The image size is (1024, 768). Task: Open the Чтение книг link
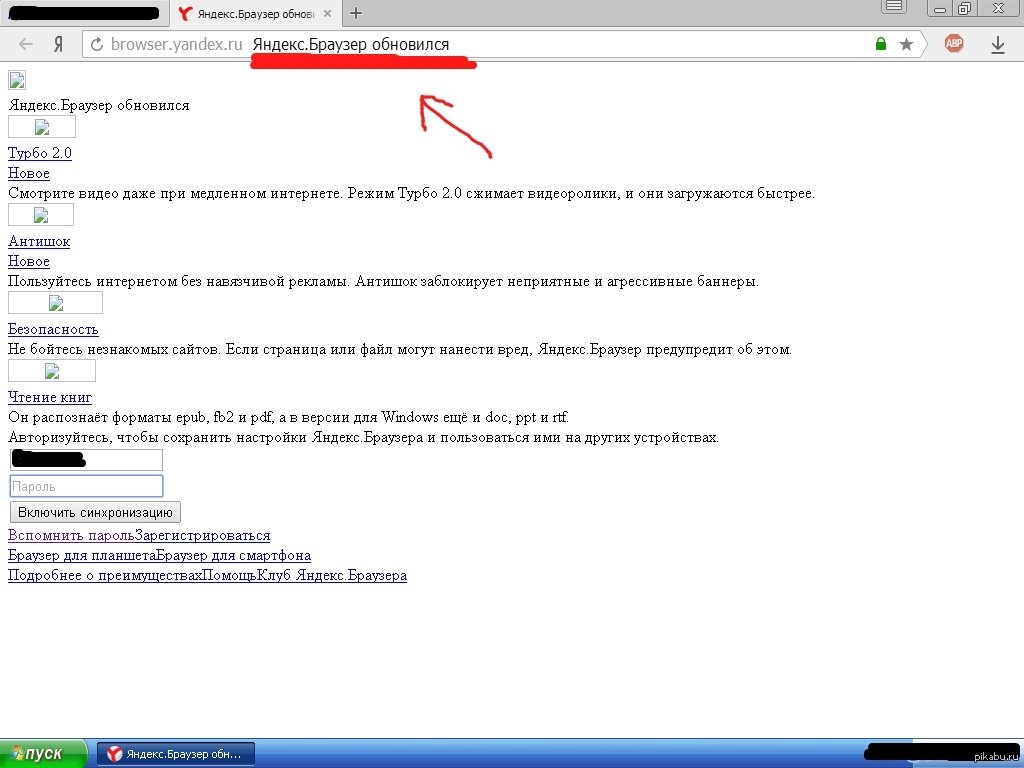[50, 397]
